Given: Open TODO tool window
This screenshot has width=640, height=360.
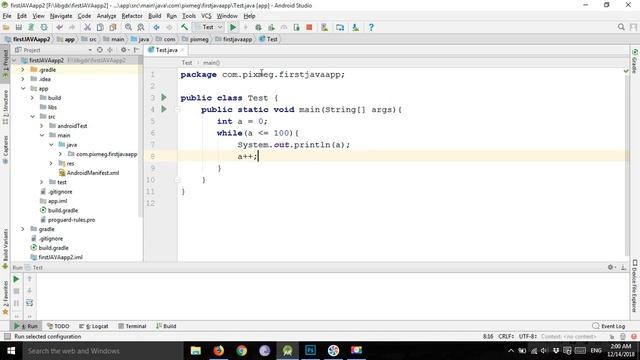Looking at the screenshot, I should point(58,326).
